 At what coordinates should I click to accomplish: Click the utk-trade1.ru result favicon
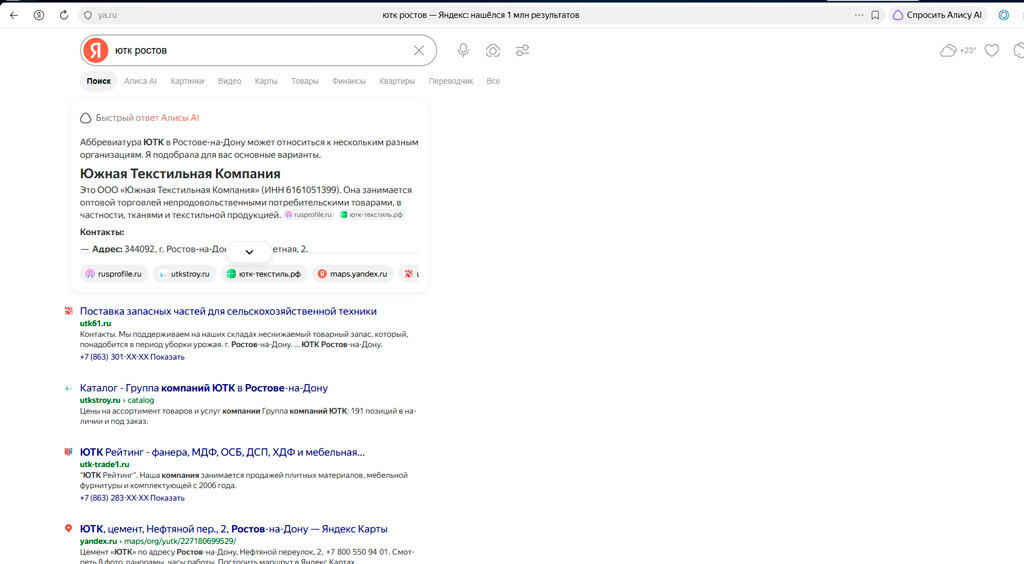click(68, 452)
